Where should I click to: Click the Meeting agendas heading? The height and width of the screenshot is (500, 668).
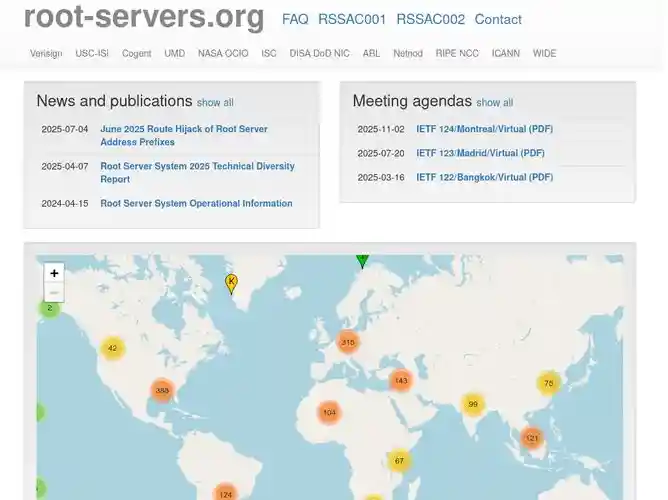tap(412, 101)
